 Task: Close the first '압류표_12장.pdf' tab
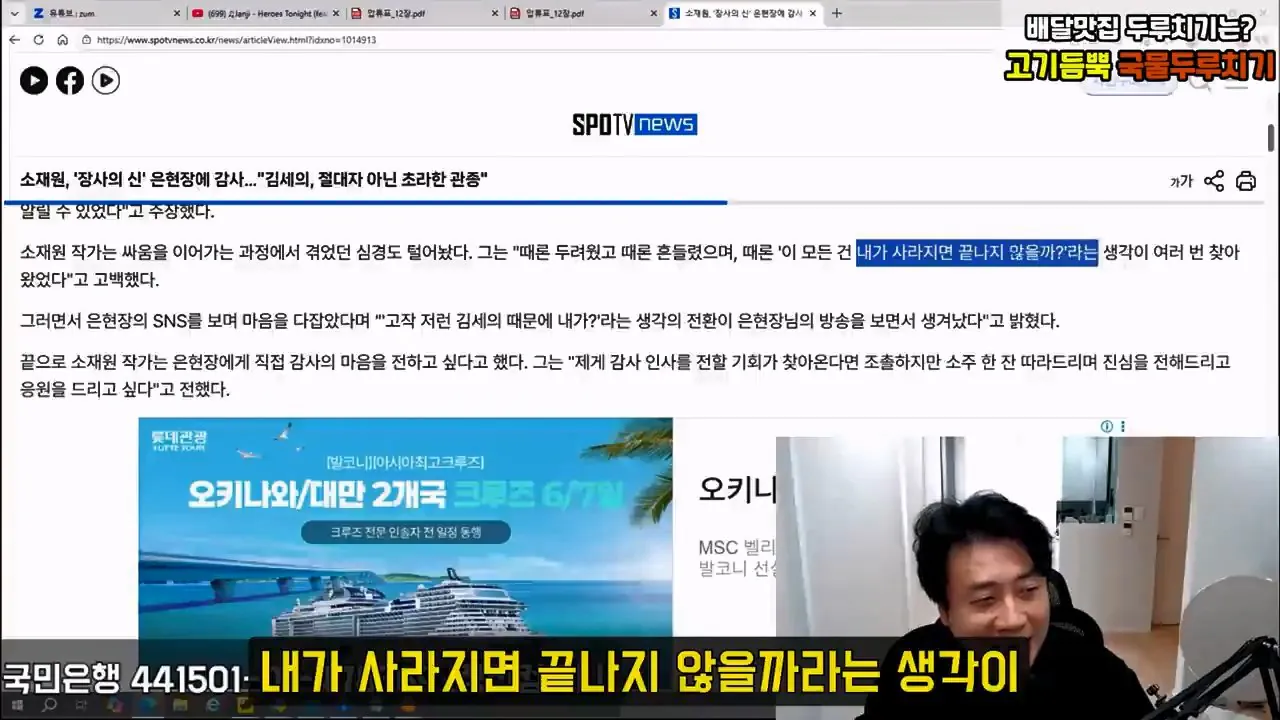click(495, 13)
